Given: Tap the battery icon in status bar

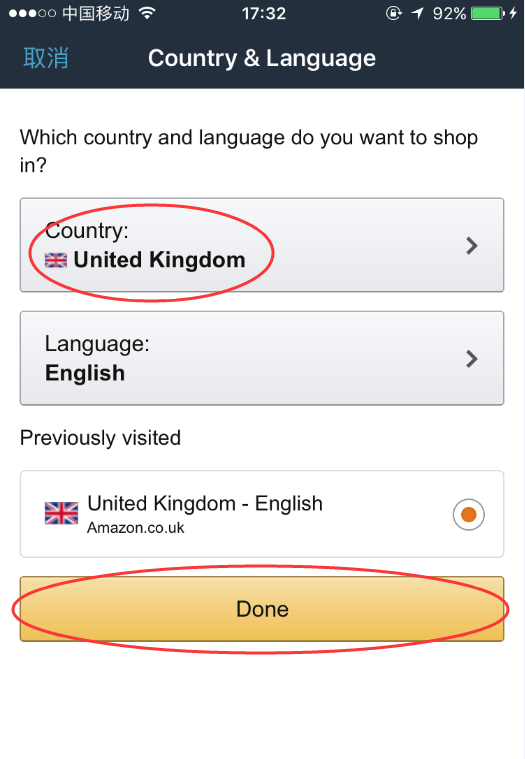Looking at the screenshot, I should pos(488,13).
